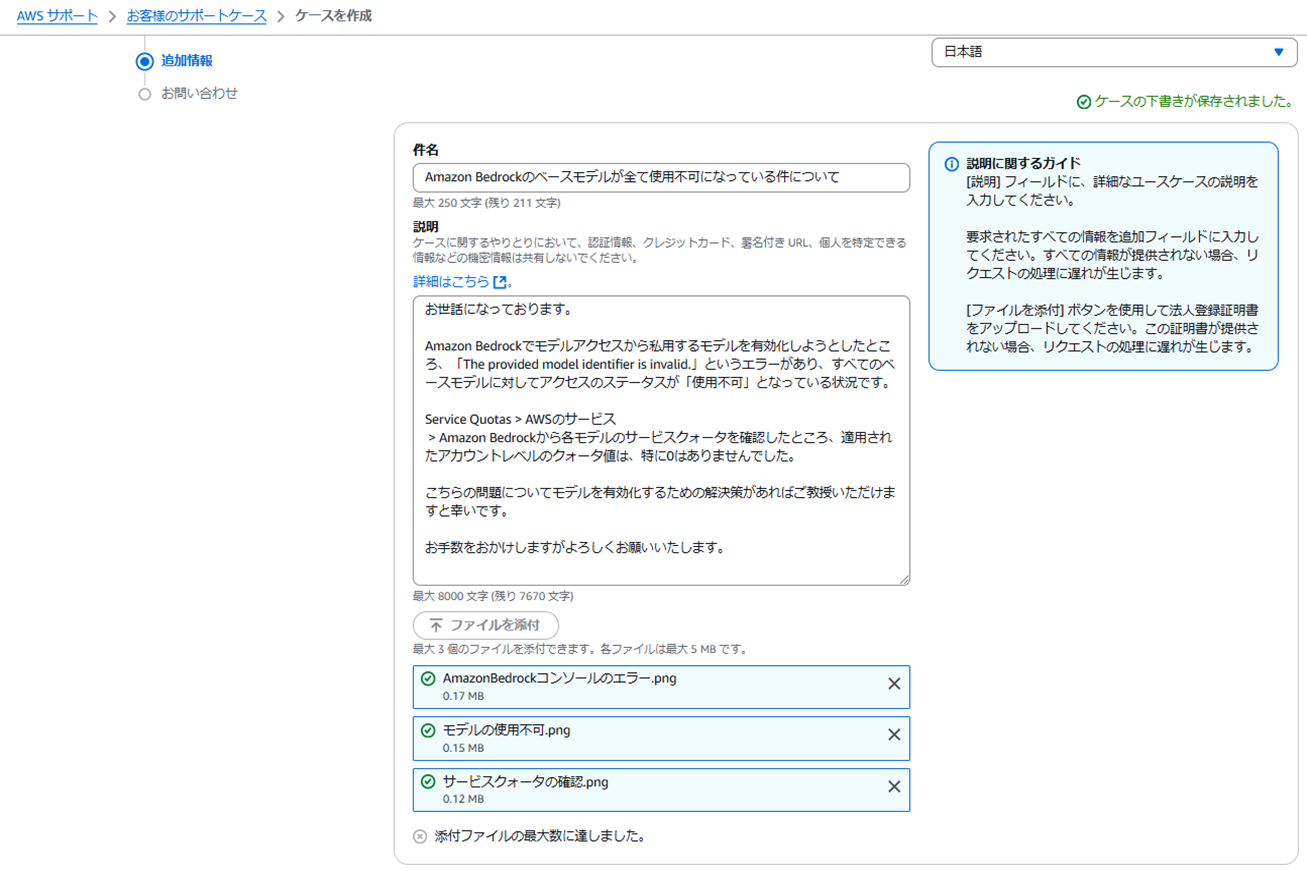Click the green check icon beside ケースの下書きが保存されました
Image resolution: width=1307 pixels, height=871 pixels.
point(1083,102)
